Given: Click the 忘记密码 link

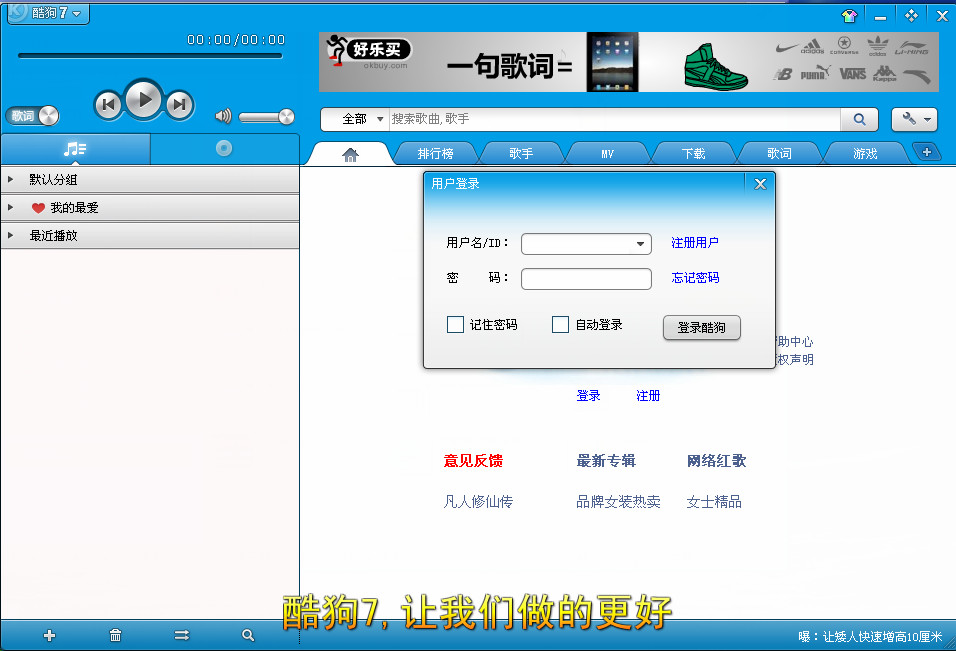Looking at the screenshot, I should point(695,278).
